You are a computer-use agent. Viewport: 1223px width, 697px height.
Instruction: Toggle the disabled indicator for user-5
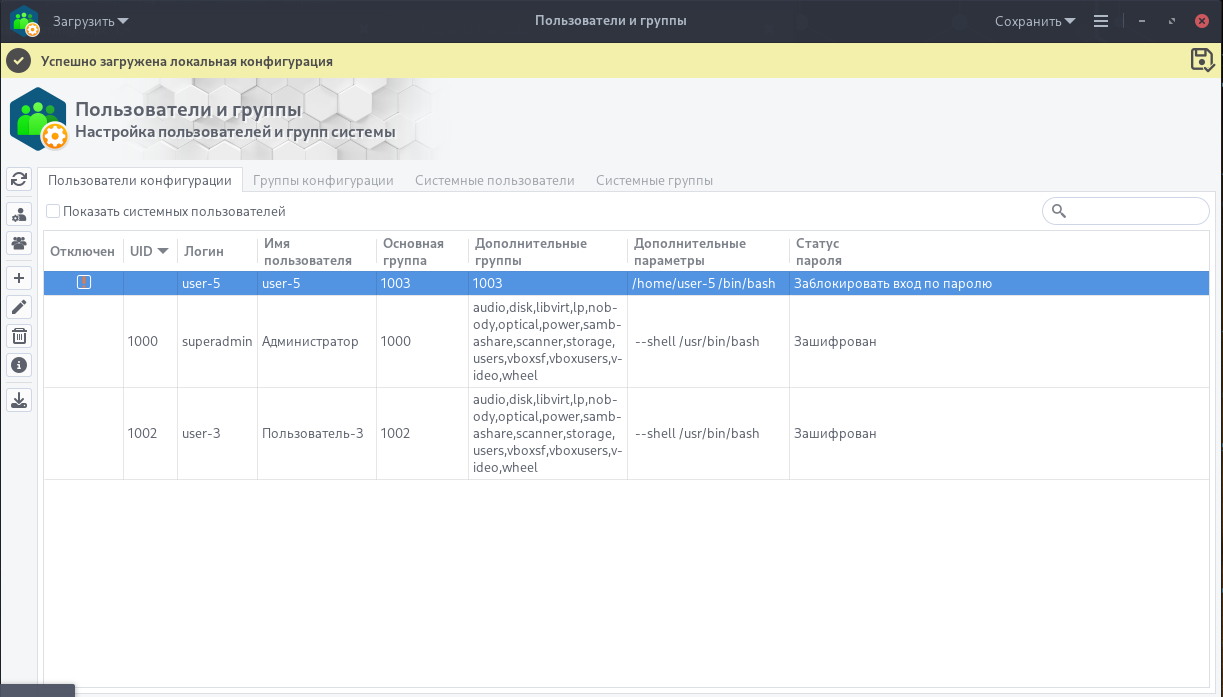(84, 283)
